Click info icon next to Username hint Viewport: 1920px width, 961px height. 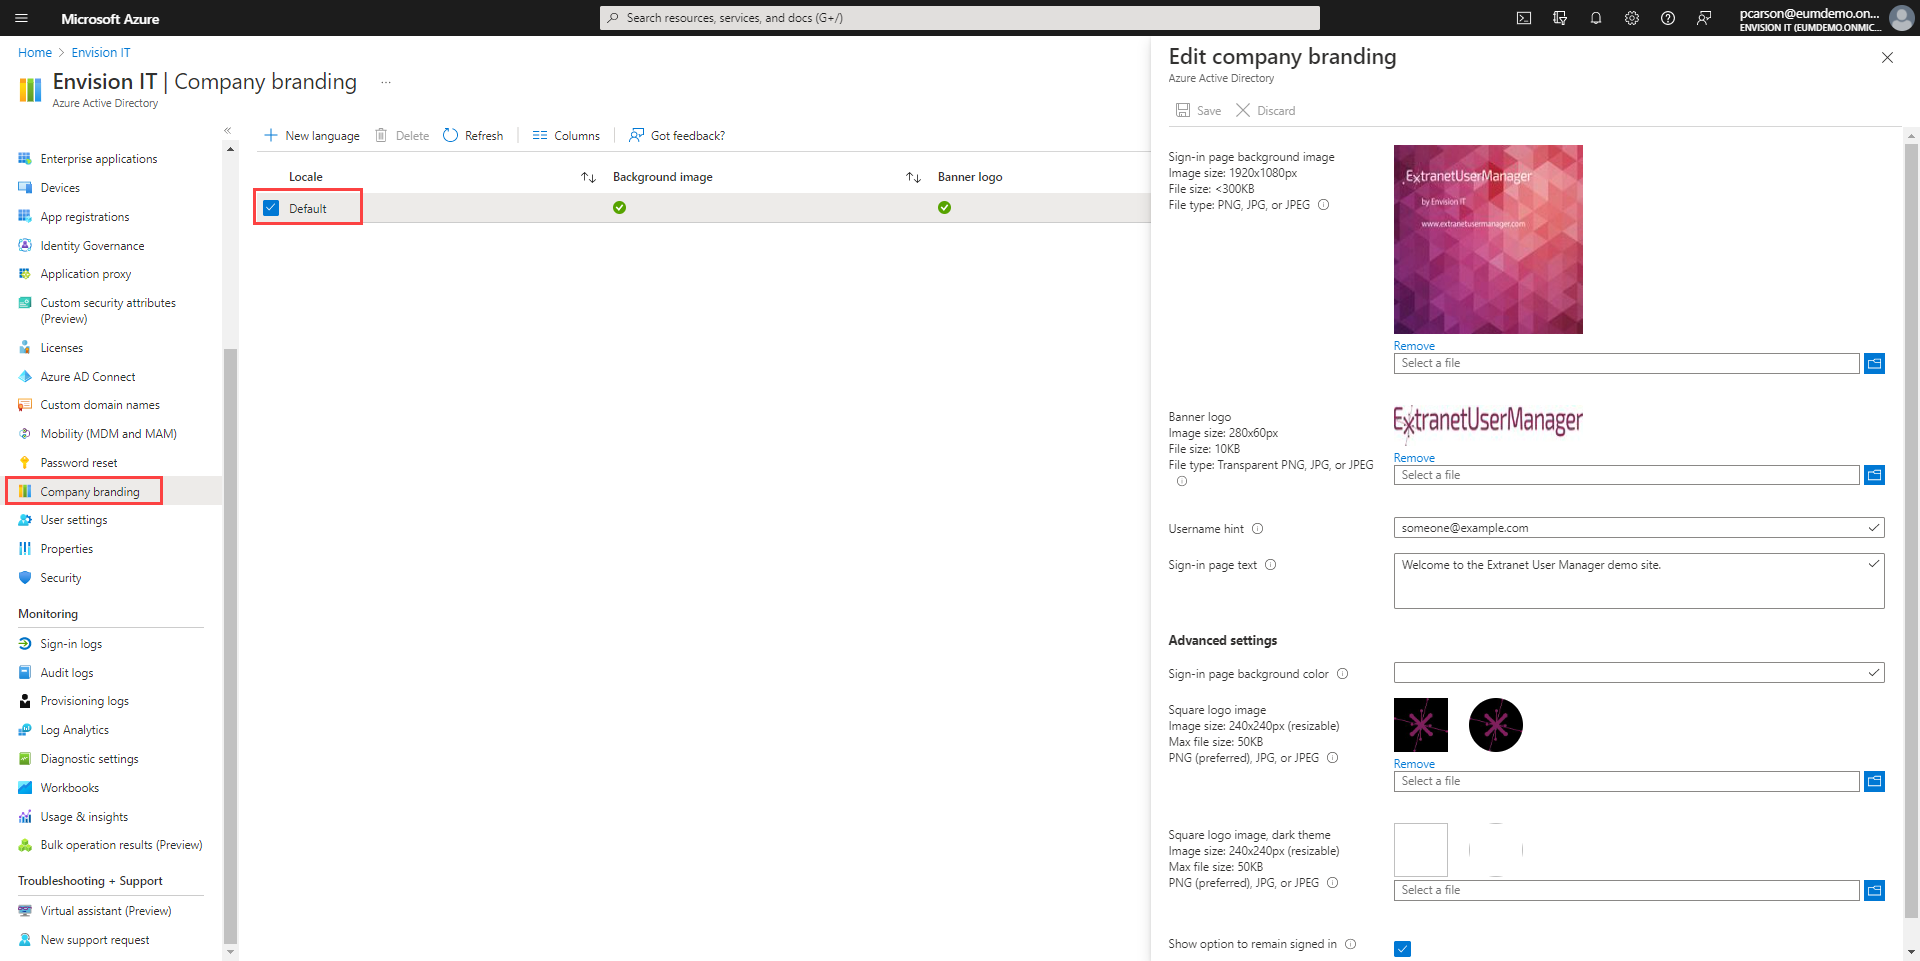click(1258, 529)
